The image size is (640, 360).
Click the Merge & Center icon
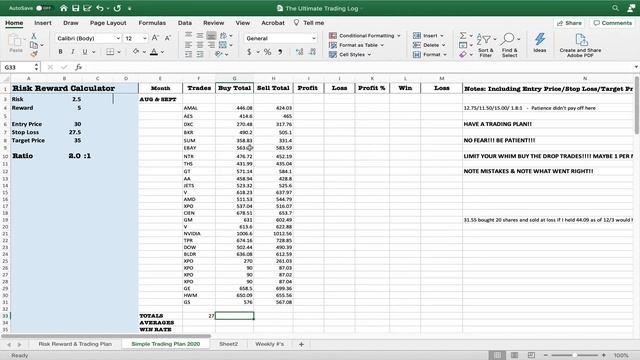[x=223, y=45]
